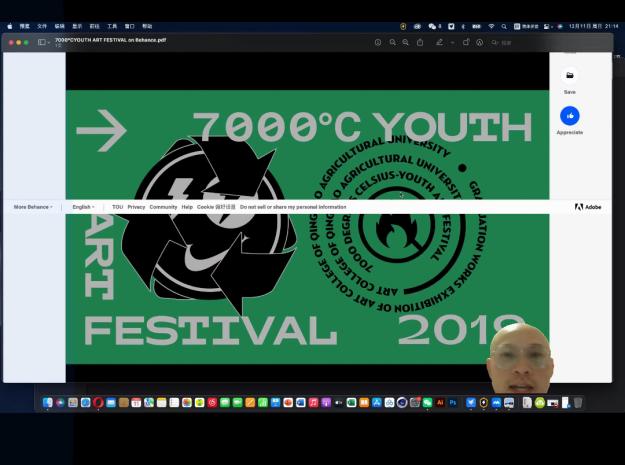Viewport: 625px width, 465px height.
Task: Click the Save folder icon
Action: tap(569, 75)
